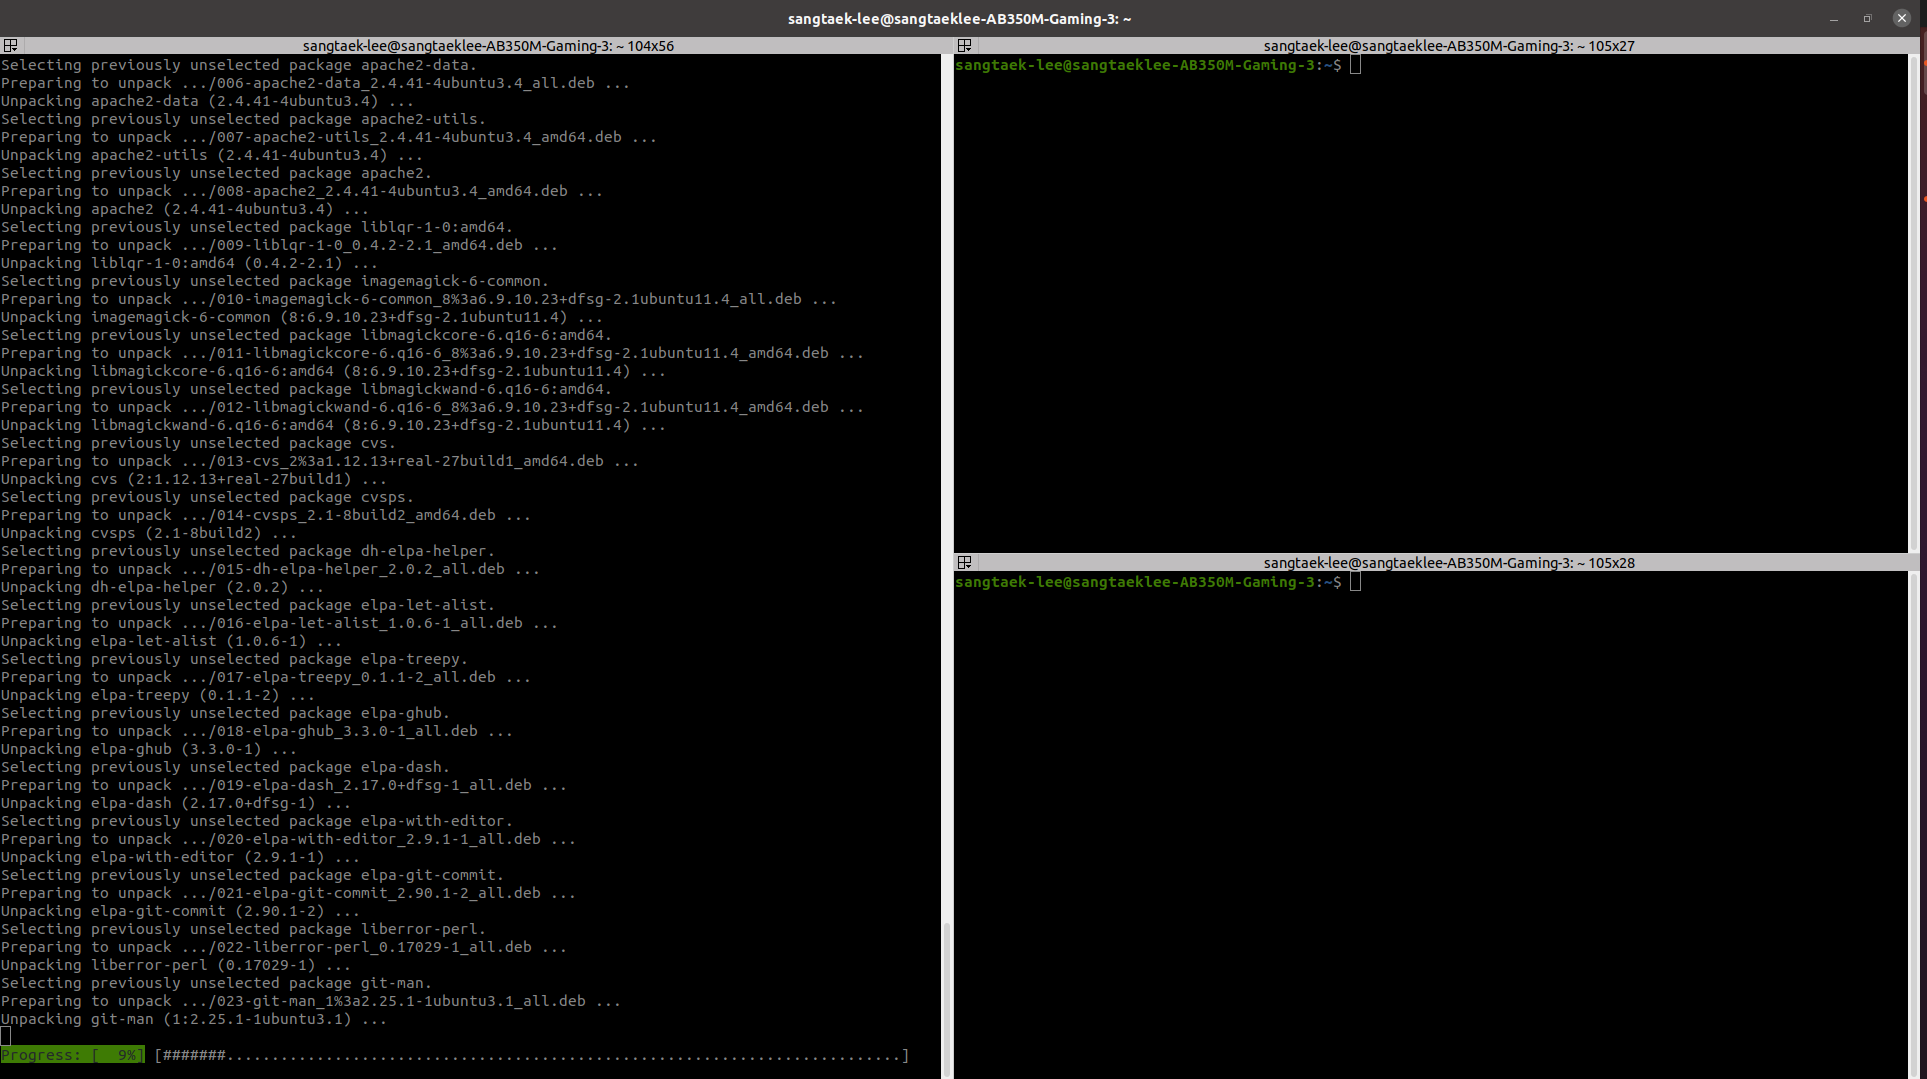Minimize the Terminator window
The height and width of the screenshot is (1079, 1927).
1834,19
